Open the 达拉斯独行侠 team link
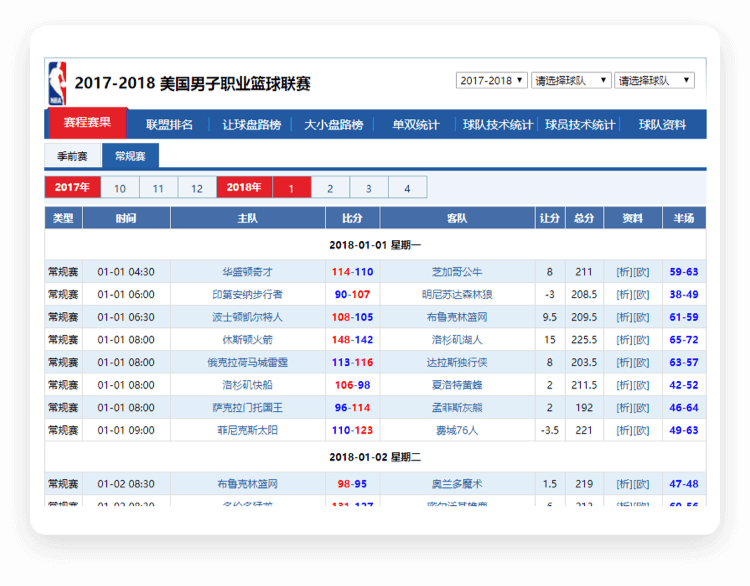Viewport: 750px width, 586px height. click(457, 362)
